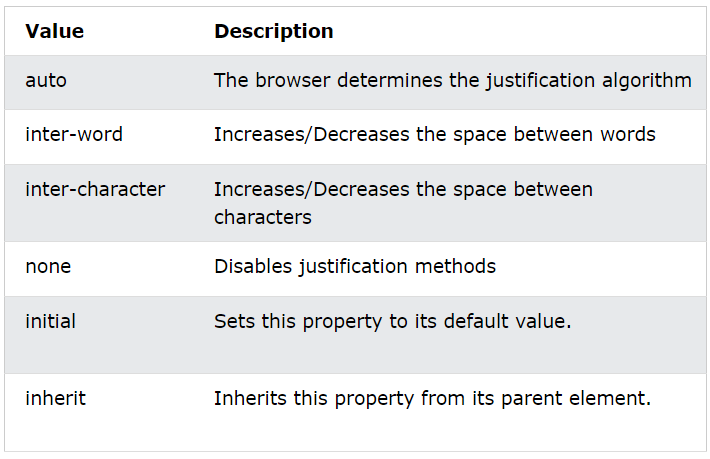Select the inter-character value cell
The height and width of the screenshot is (459, 710).
pos(95,189)
